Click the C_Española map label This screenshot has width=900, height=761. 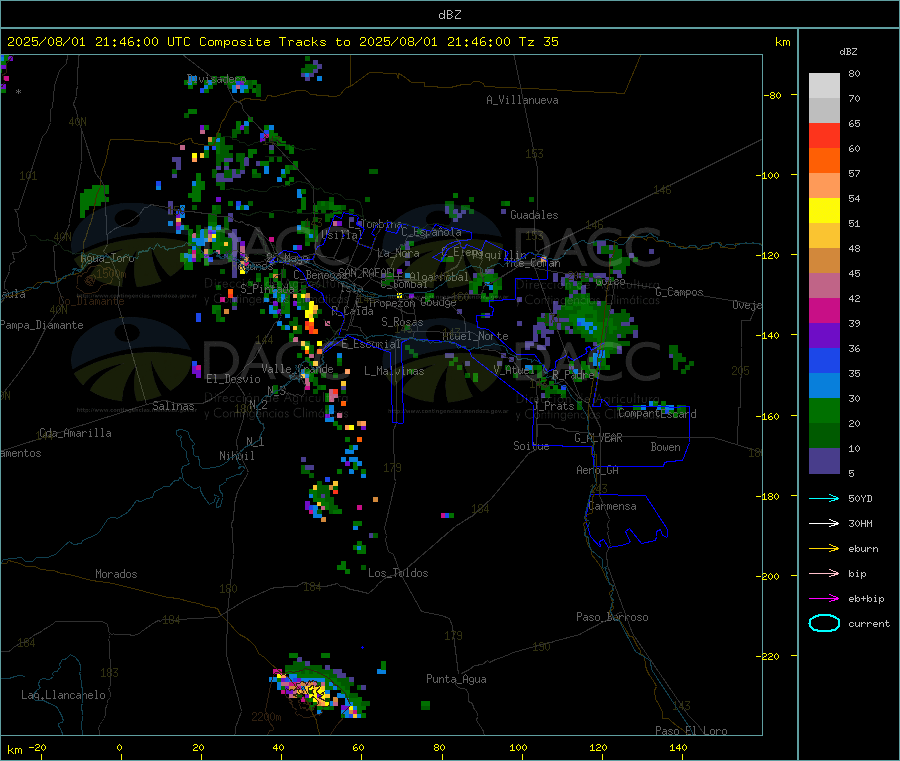coord(431,232)
